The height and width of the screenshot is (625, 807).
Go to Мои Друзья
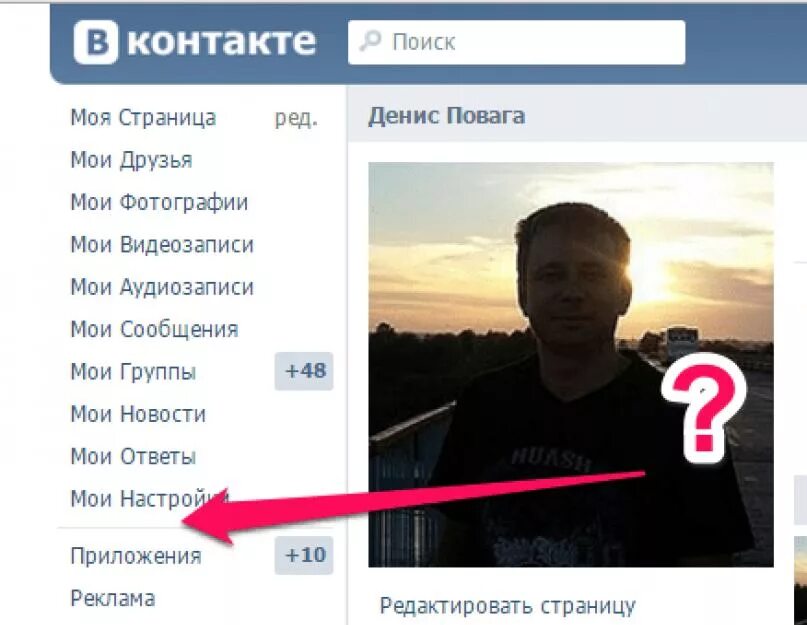click(131, 160)
